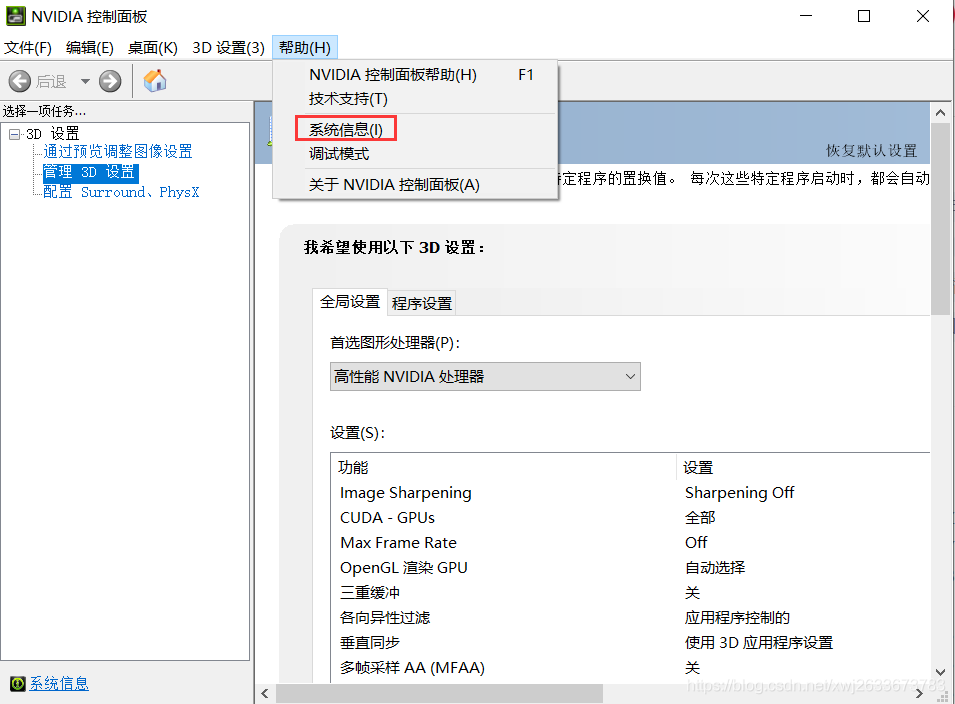The width and height of the screenshot is (955, 704).
Task: Click 恢复默认设置 button
Action: (x=871, y=150)
